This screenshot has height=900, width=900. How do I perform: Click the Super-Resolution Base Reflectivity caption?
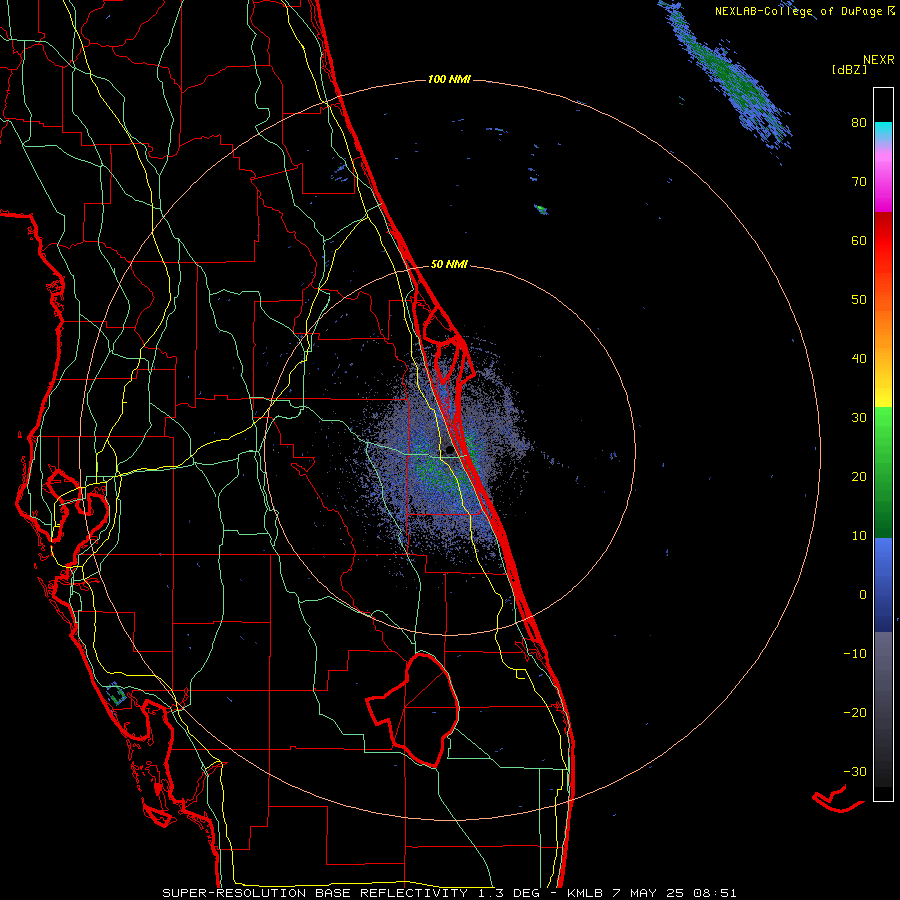click(x=449, y=893)
